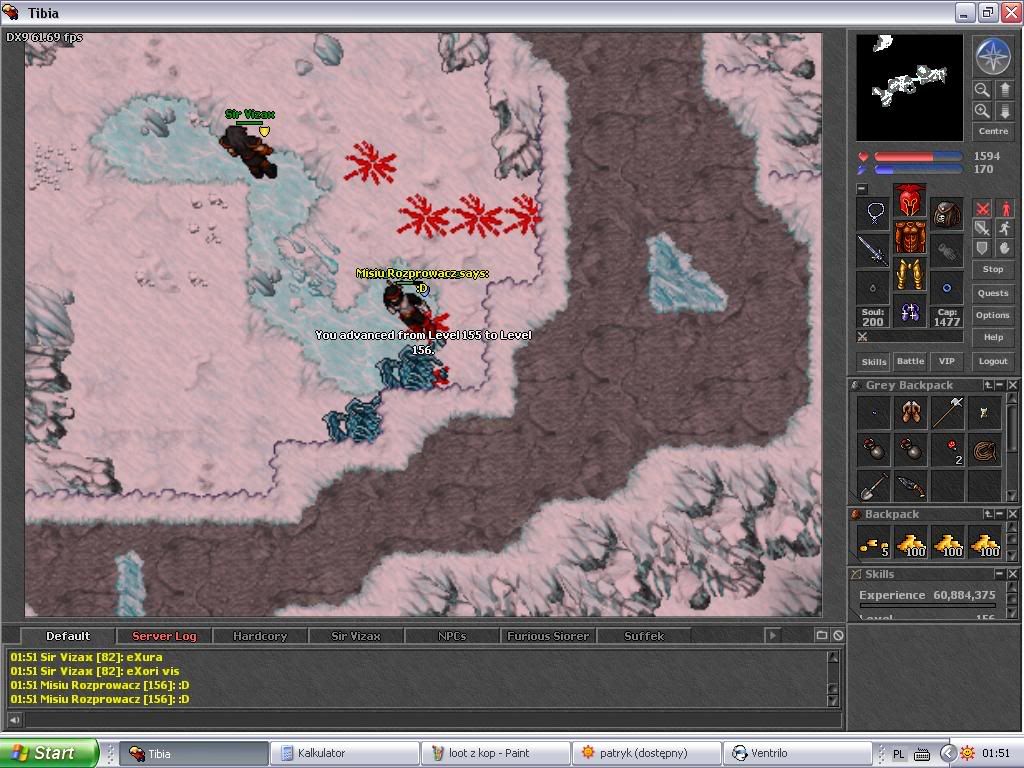Ignore messages using chat console icon
Screen dimensions: 1024x768
(x=839, y=635)
